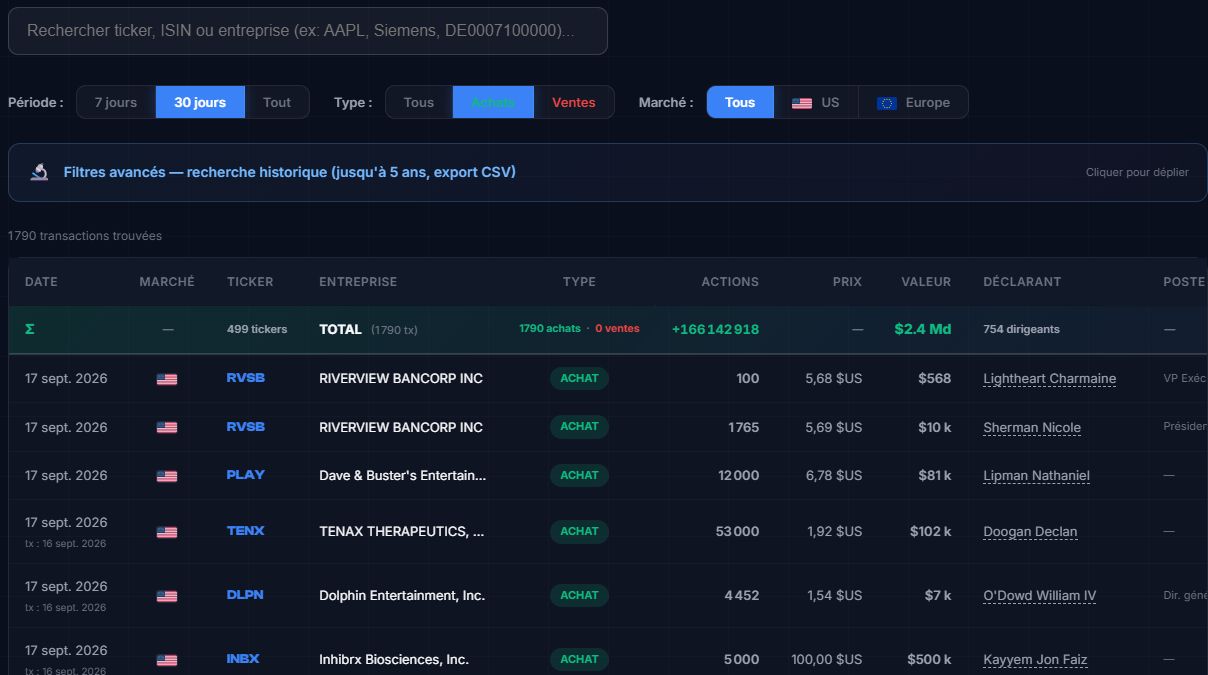Select the Tous market filter

pos(740,102)
